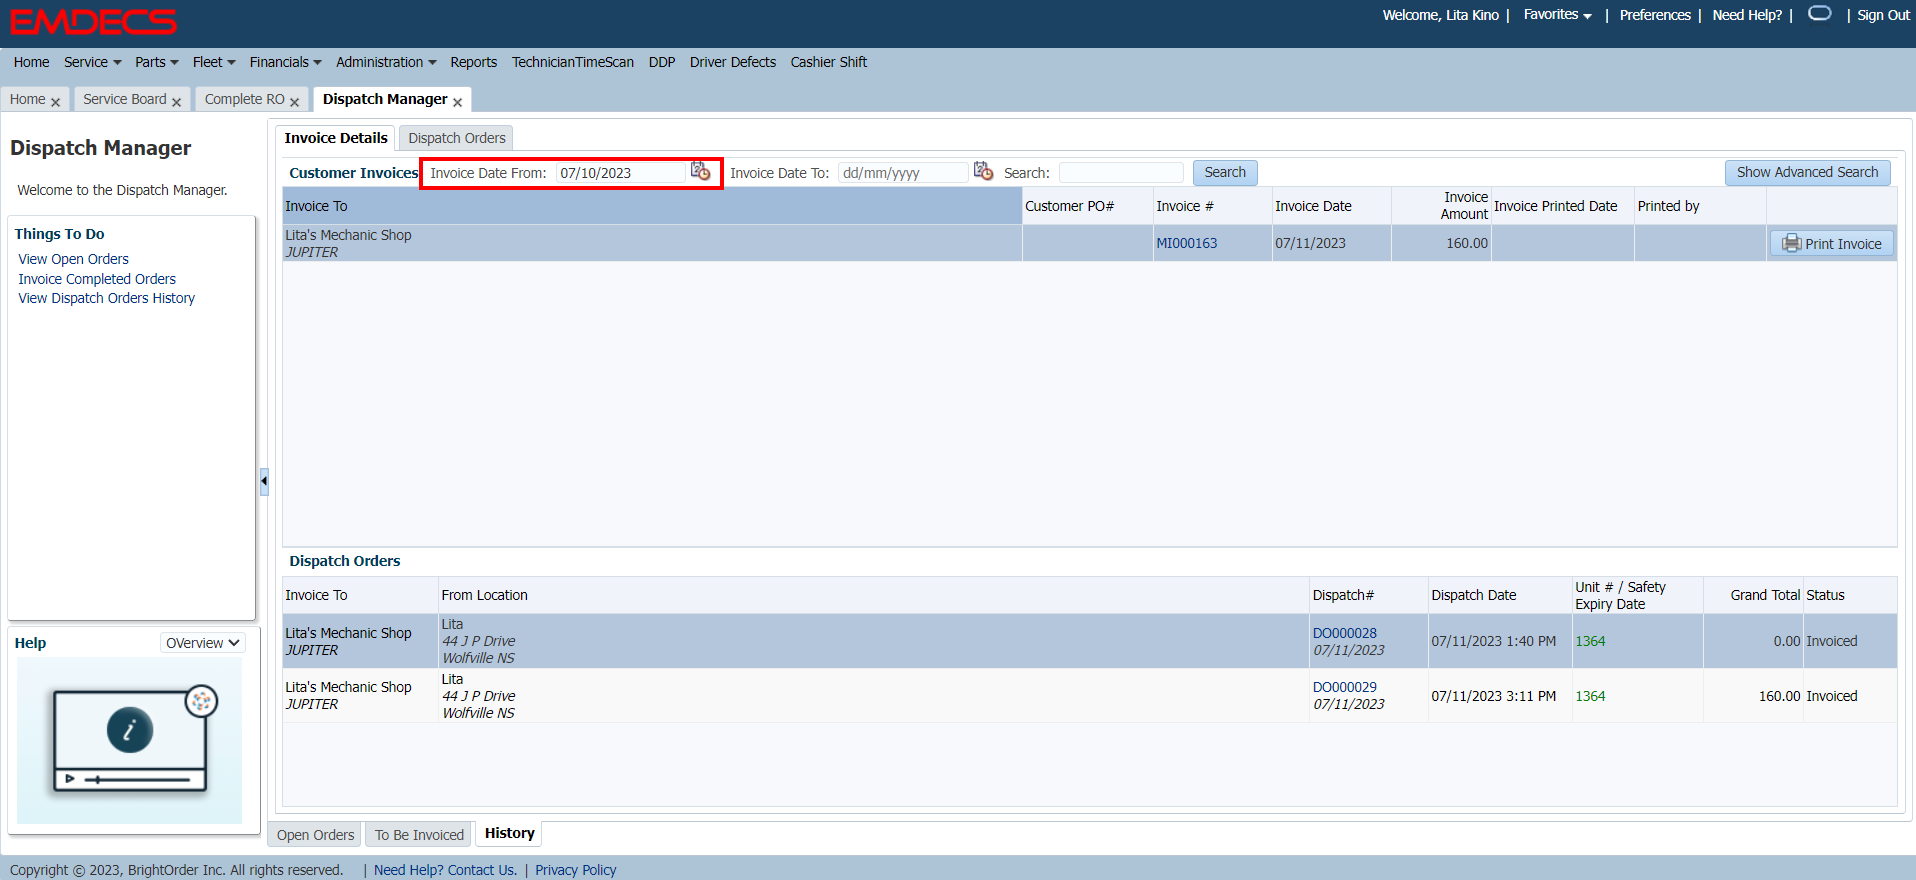Click the Search text field
The width and height of the screenshot is (1916, 880).
(x=1121, y=173)
